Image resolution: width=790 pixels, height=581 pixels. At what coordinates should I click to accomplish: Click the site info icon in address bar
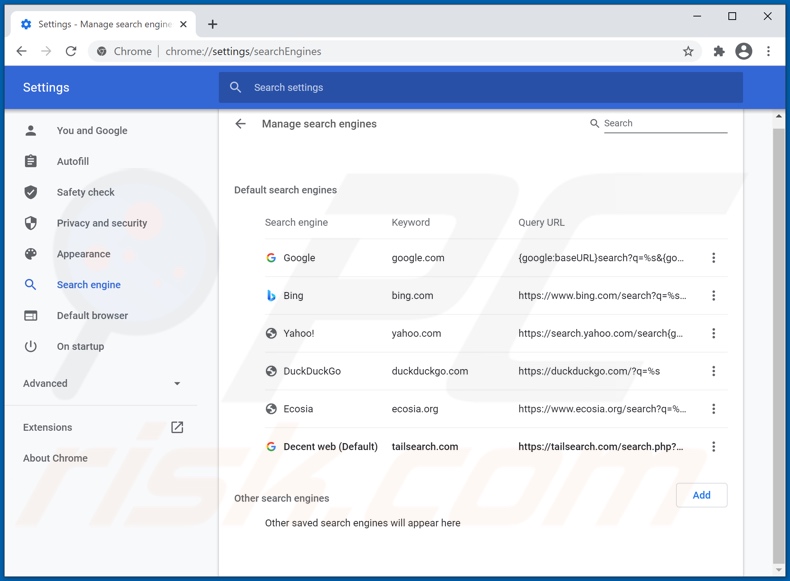(102, 51)
